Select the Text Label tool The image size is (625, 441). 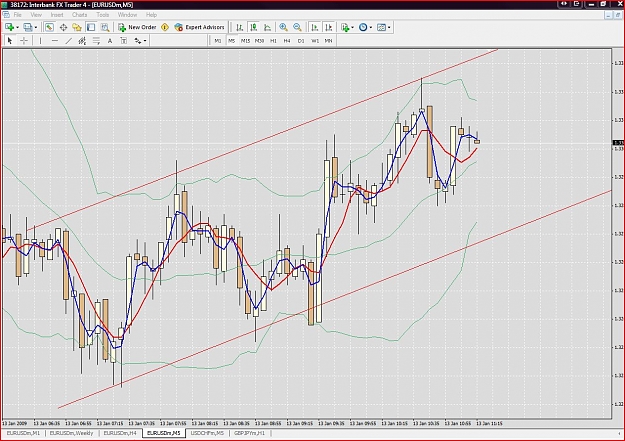pyautogui.click(x=124, y=41)
